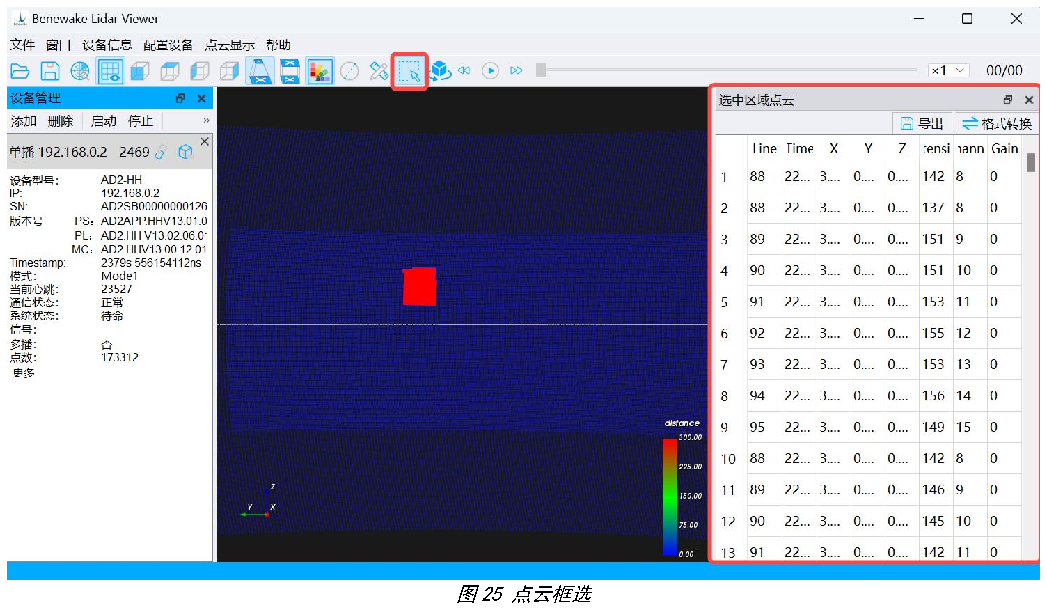1047x613 pixels.
Task: Toggle the color palette rendering icon
Action: (320, 71)
